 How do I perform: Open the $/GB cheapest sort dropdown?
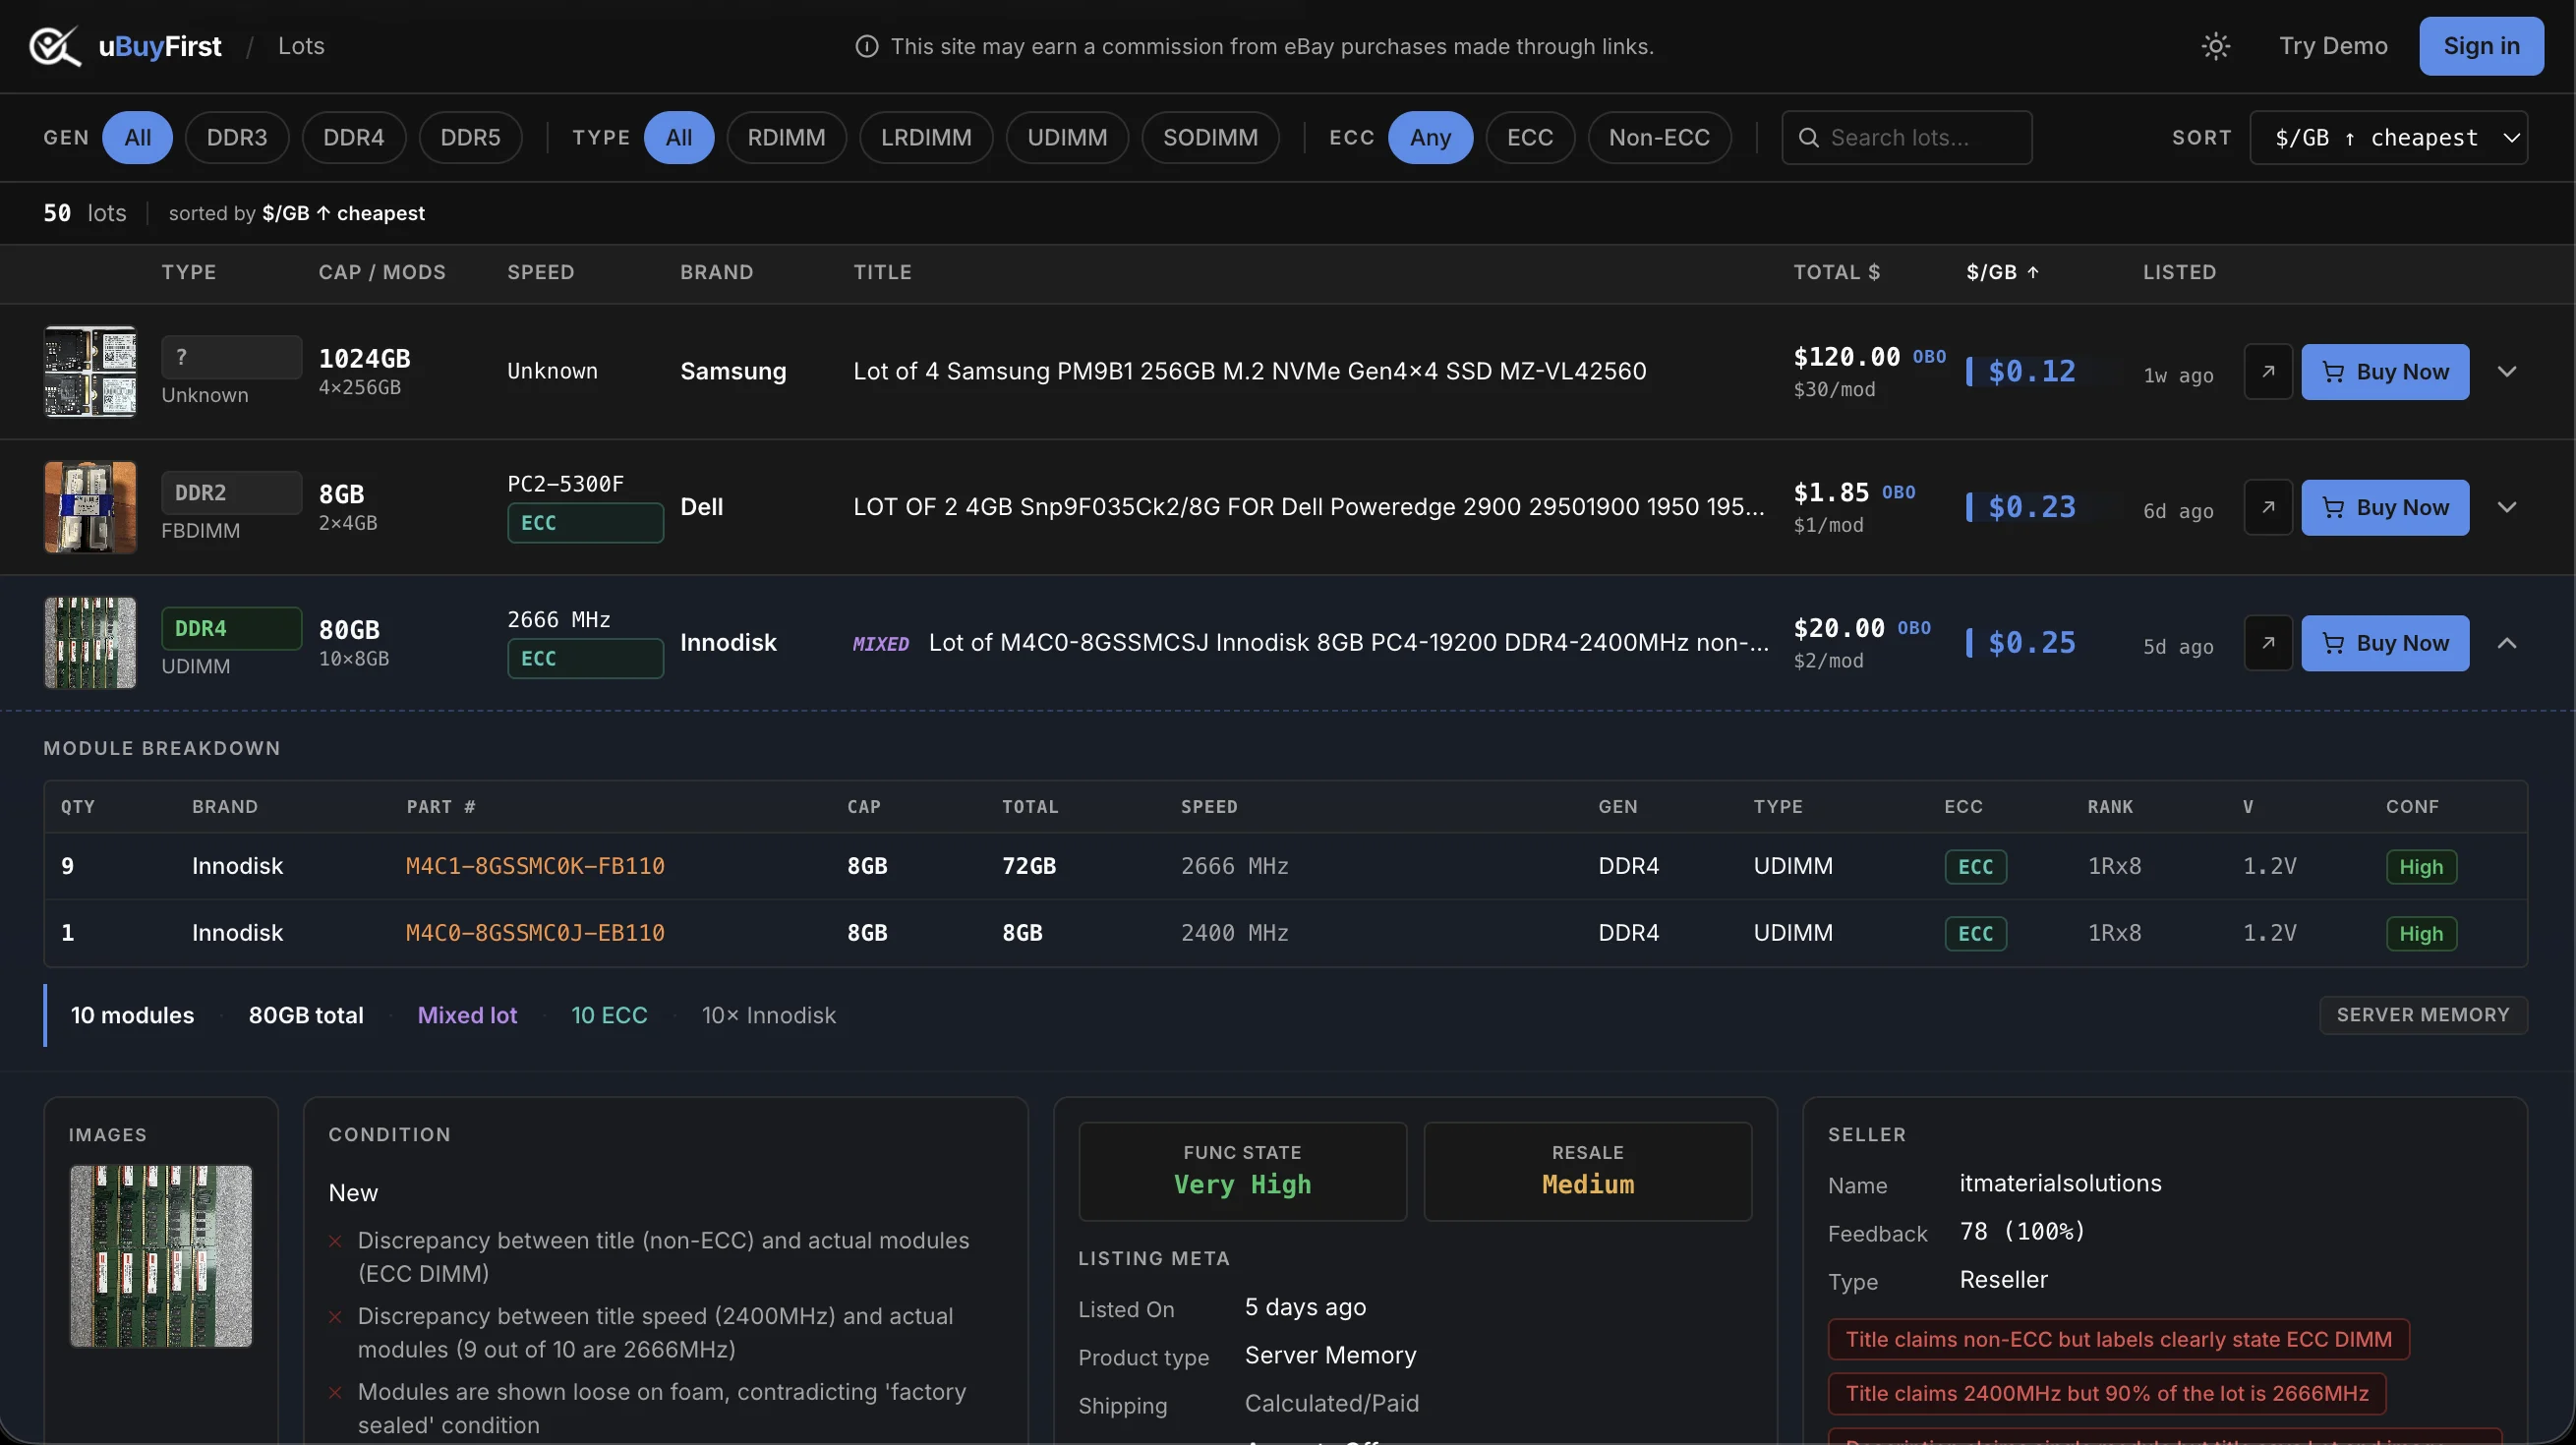coord(2388,137)
